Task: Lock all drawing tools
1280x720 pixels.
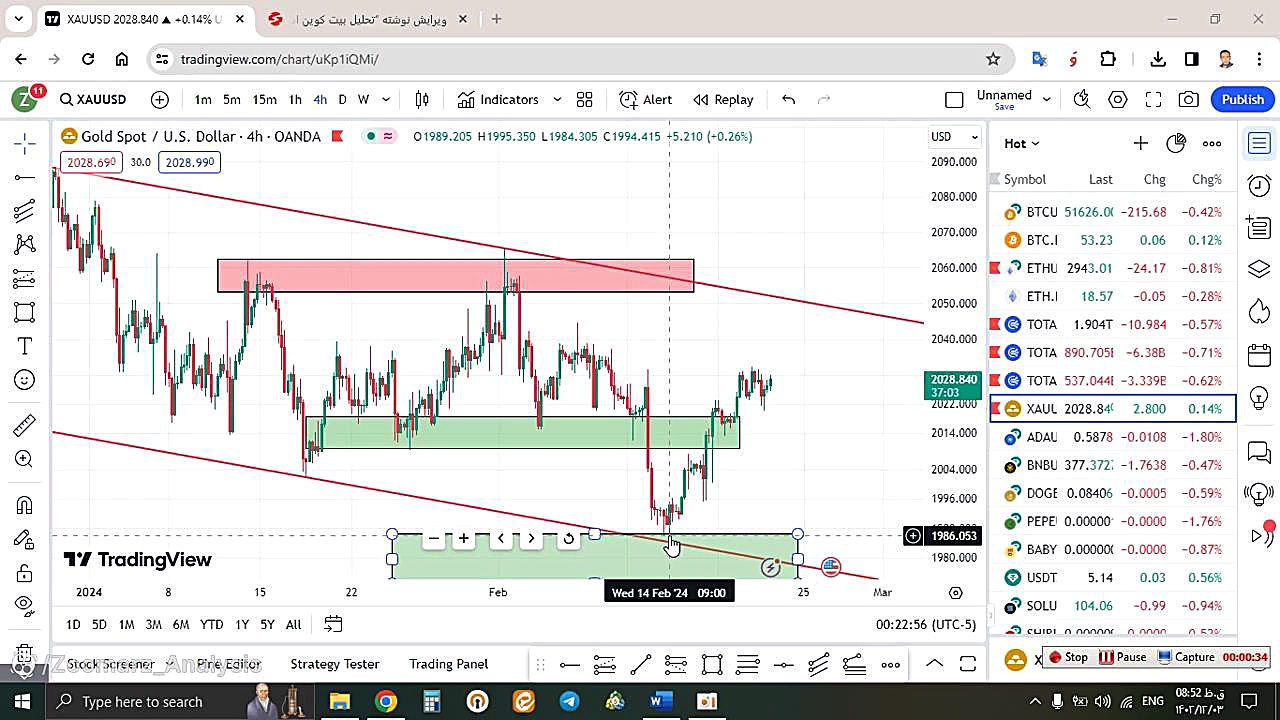Action: [x=24, y=573]
